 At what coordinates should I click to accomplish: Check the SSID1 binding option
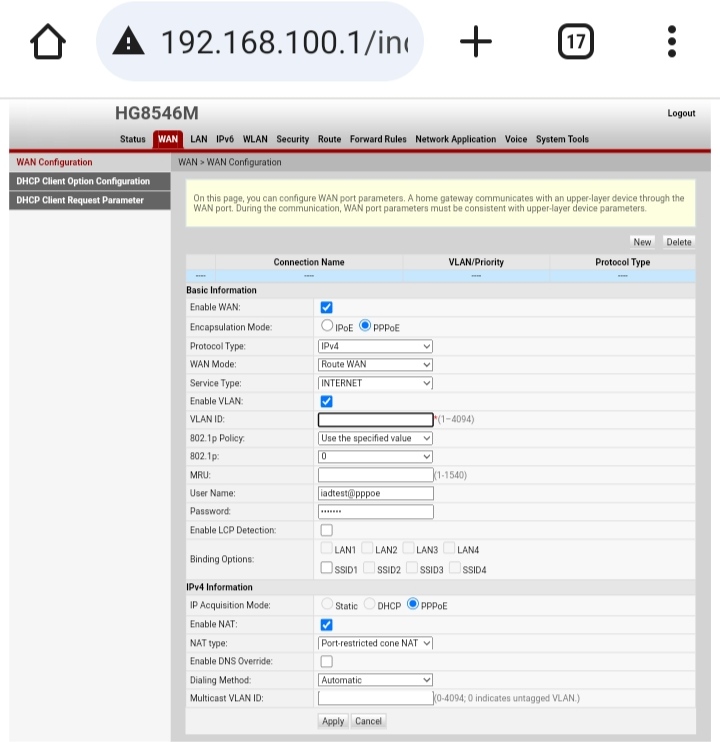(327, 568)
